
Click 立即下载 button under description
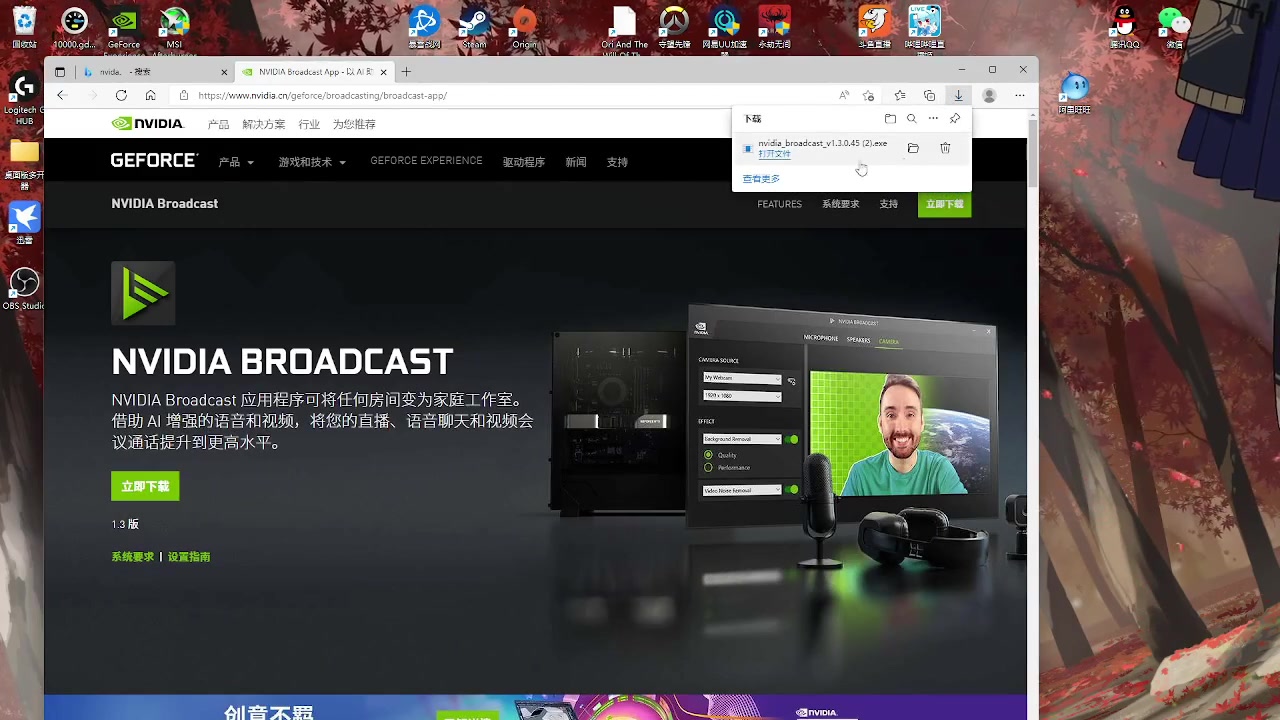145,486
